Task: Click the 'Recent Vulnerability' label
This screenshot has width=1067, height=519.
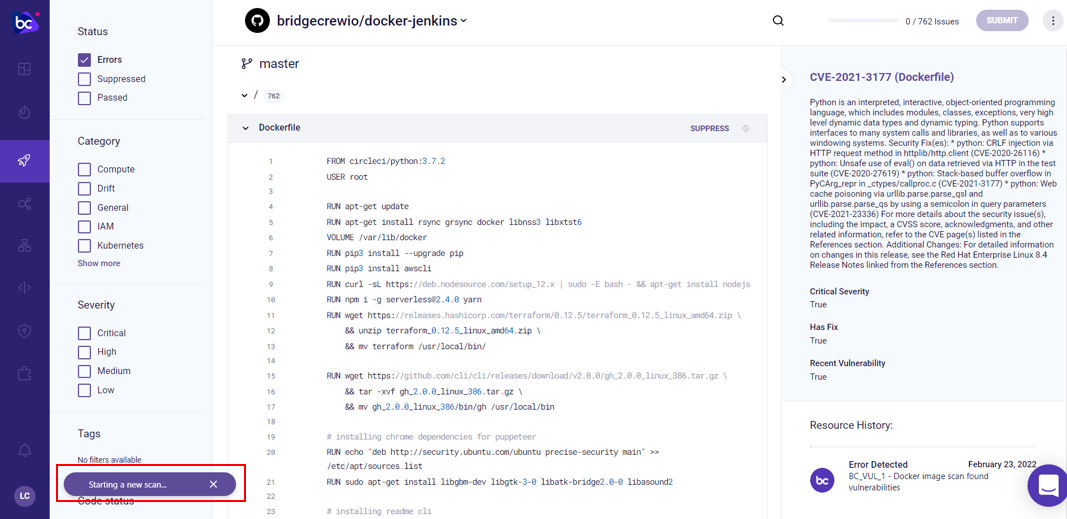Action: point(847,363)
